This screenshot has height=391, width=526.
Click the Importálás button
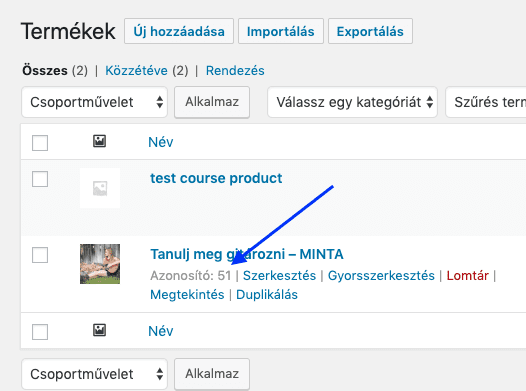pyautogui.click(x=281, y=31)
